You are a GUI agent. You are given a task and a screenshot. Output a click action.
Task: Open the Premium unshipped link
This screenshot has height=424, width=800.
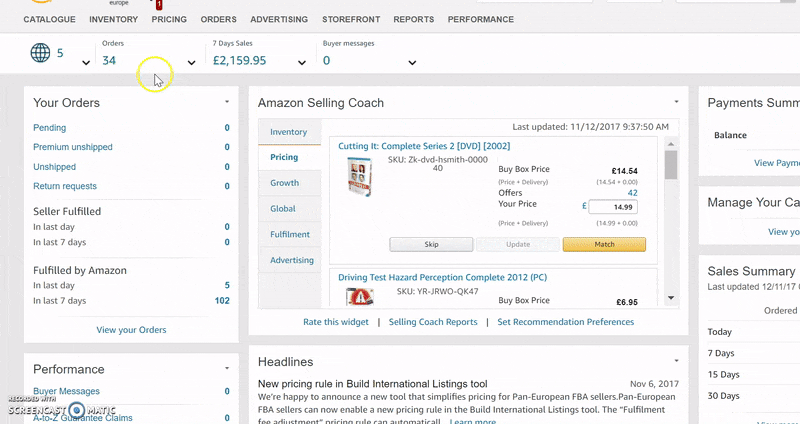pyautogui.click(x=73, y=147)
